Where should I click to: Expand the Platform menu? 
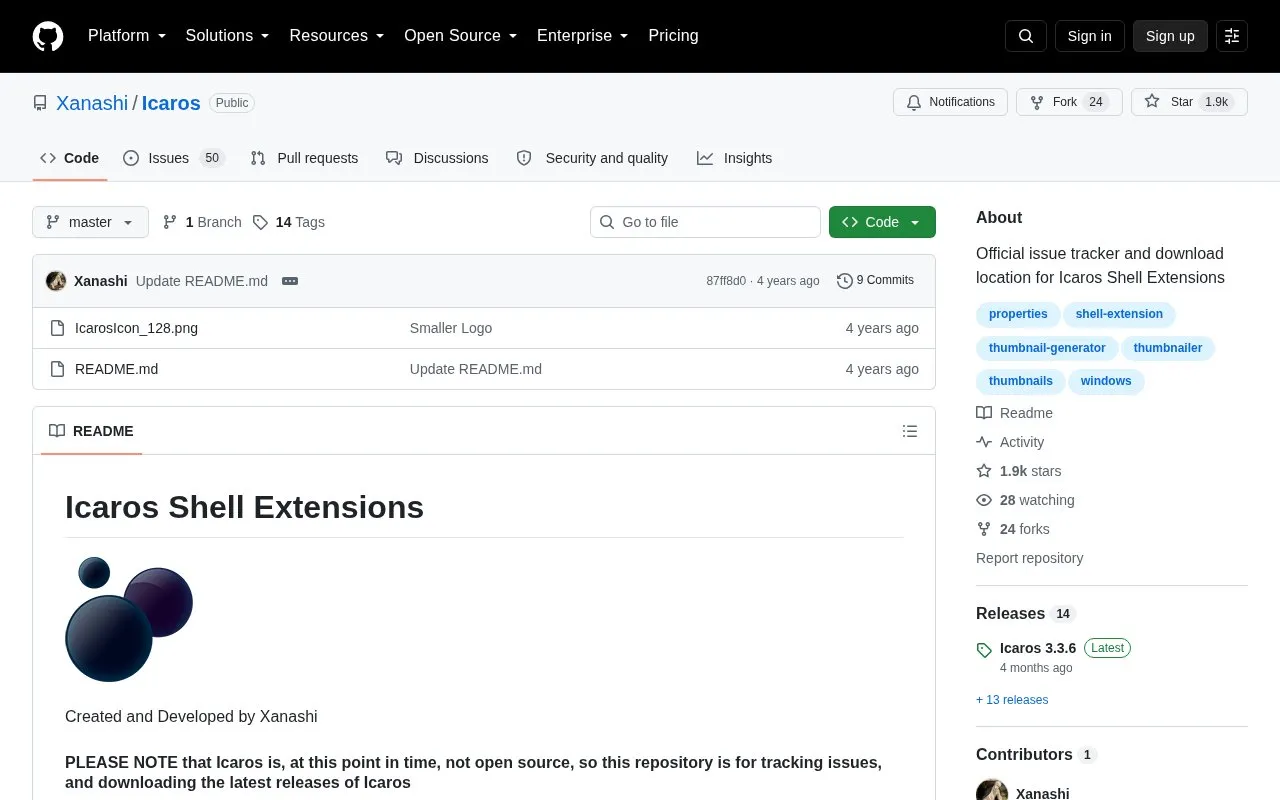[127, 36]
